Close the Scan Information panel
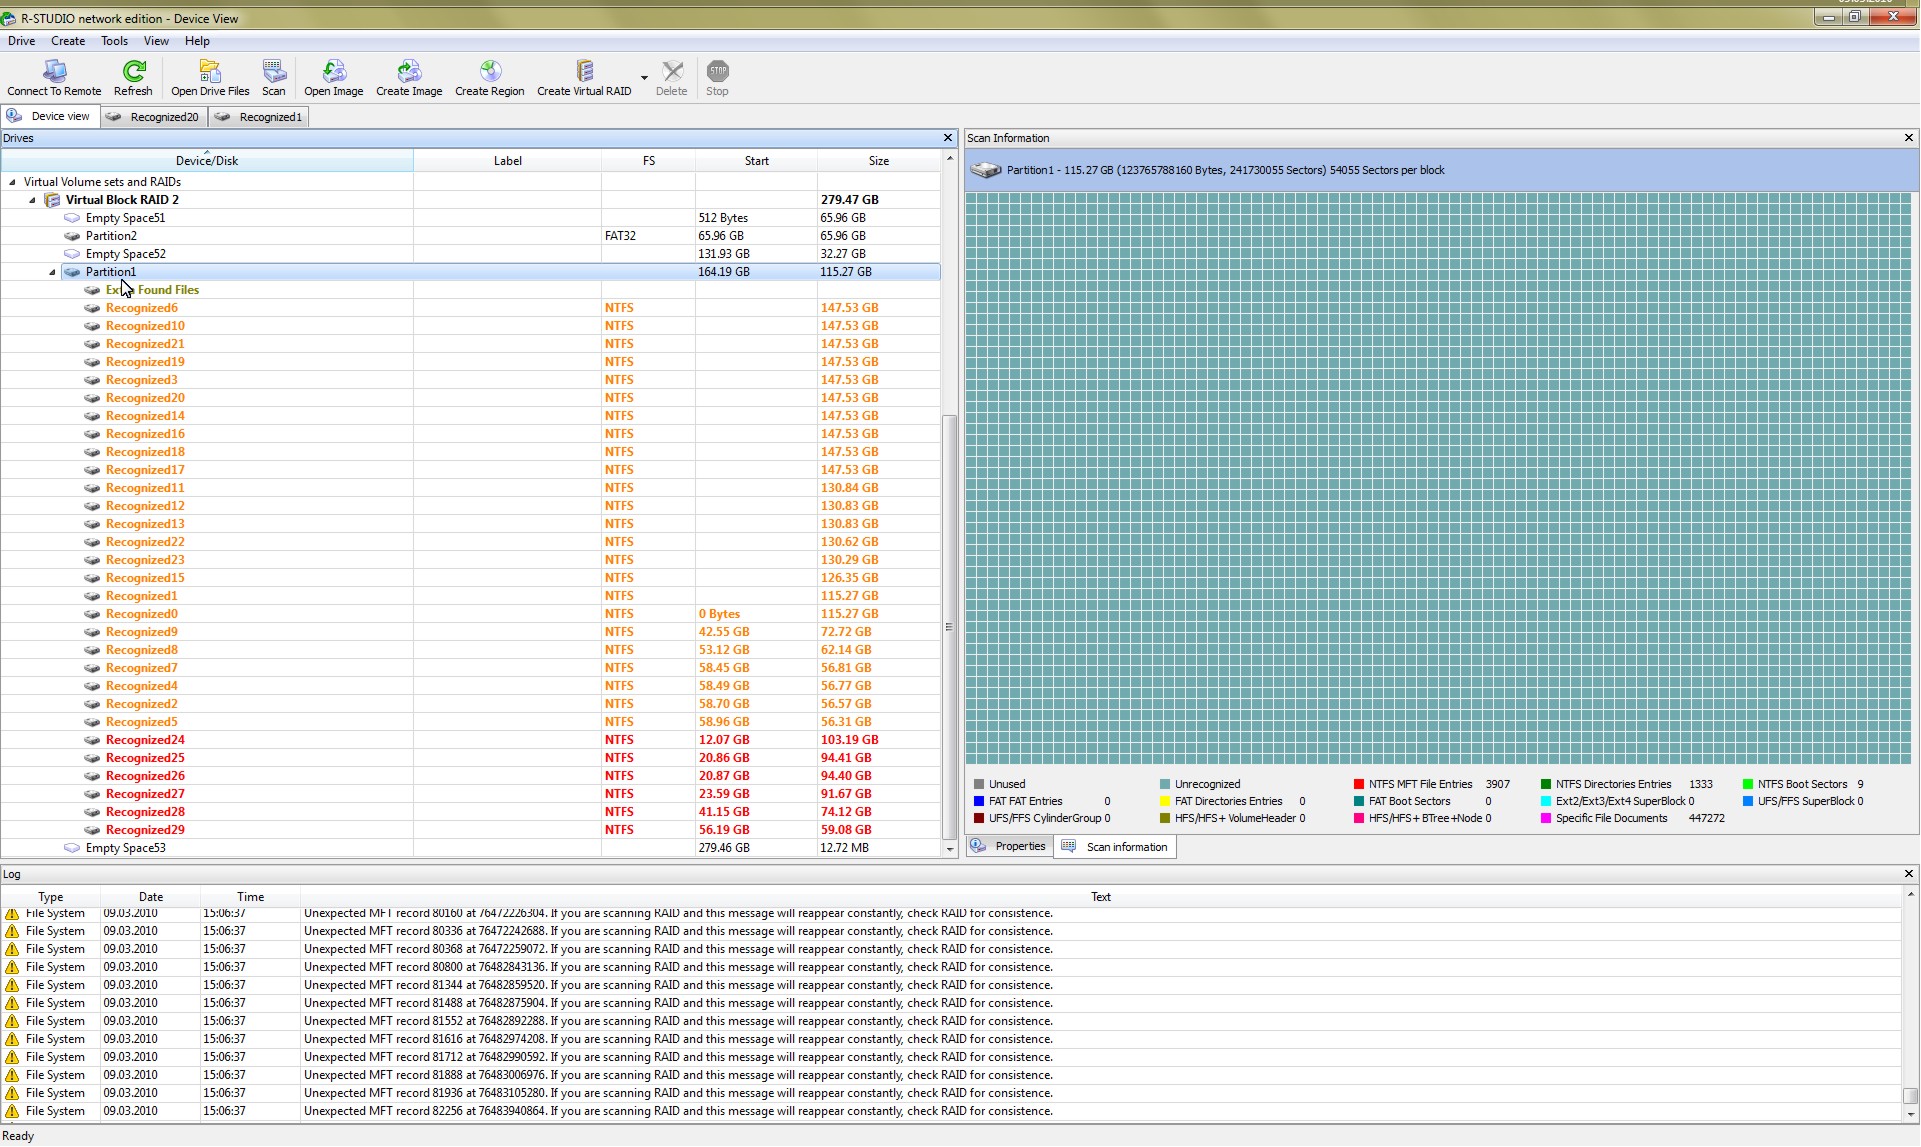The image size is (1921, 1147). pos(1908,138)
